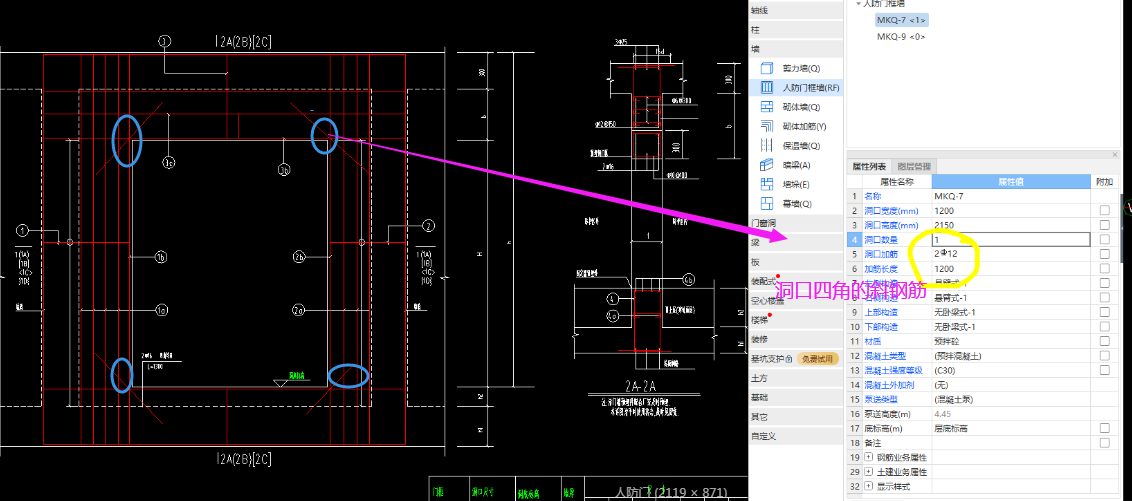Select the 剪力墙(Q) shear wall icon
The height and width of the screenshot is (501, 1132).
coord(767,69)
